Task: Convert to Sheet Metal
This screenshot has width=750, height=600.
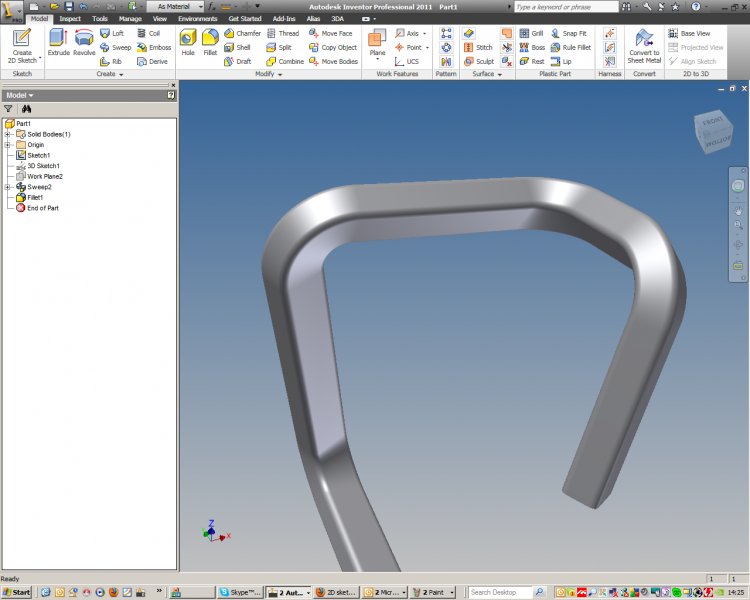Action: coord(644,46)
